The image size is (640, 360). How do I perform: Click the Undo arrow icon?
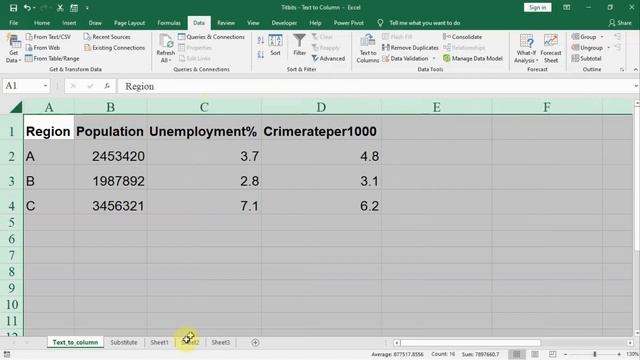pyautogui.click(x=27, y=8)
